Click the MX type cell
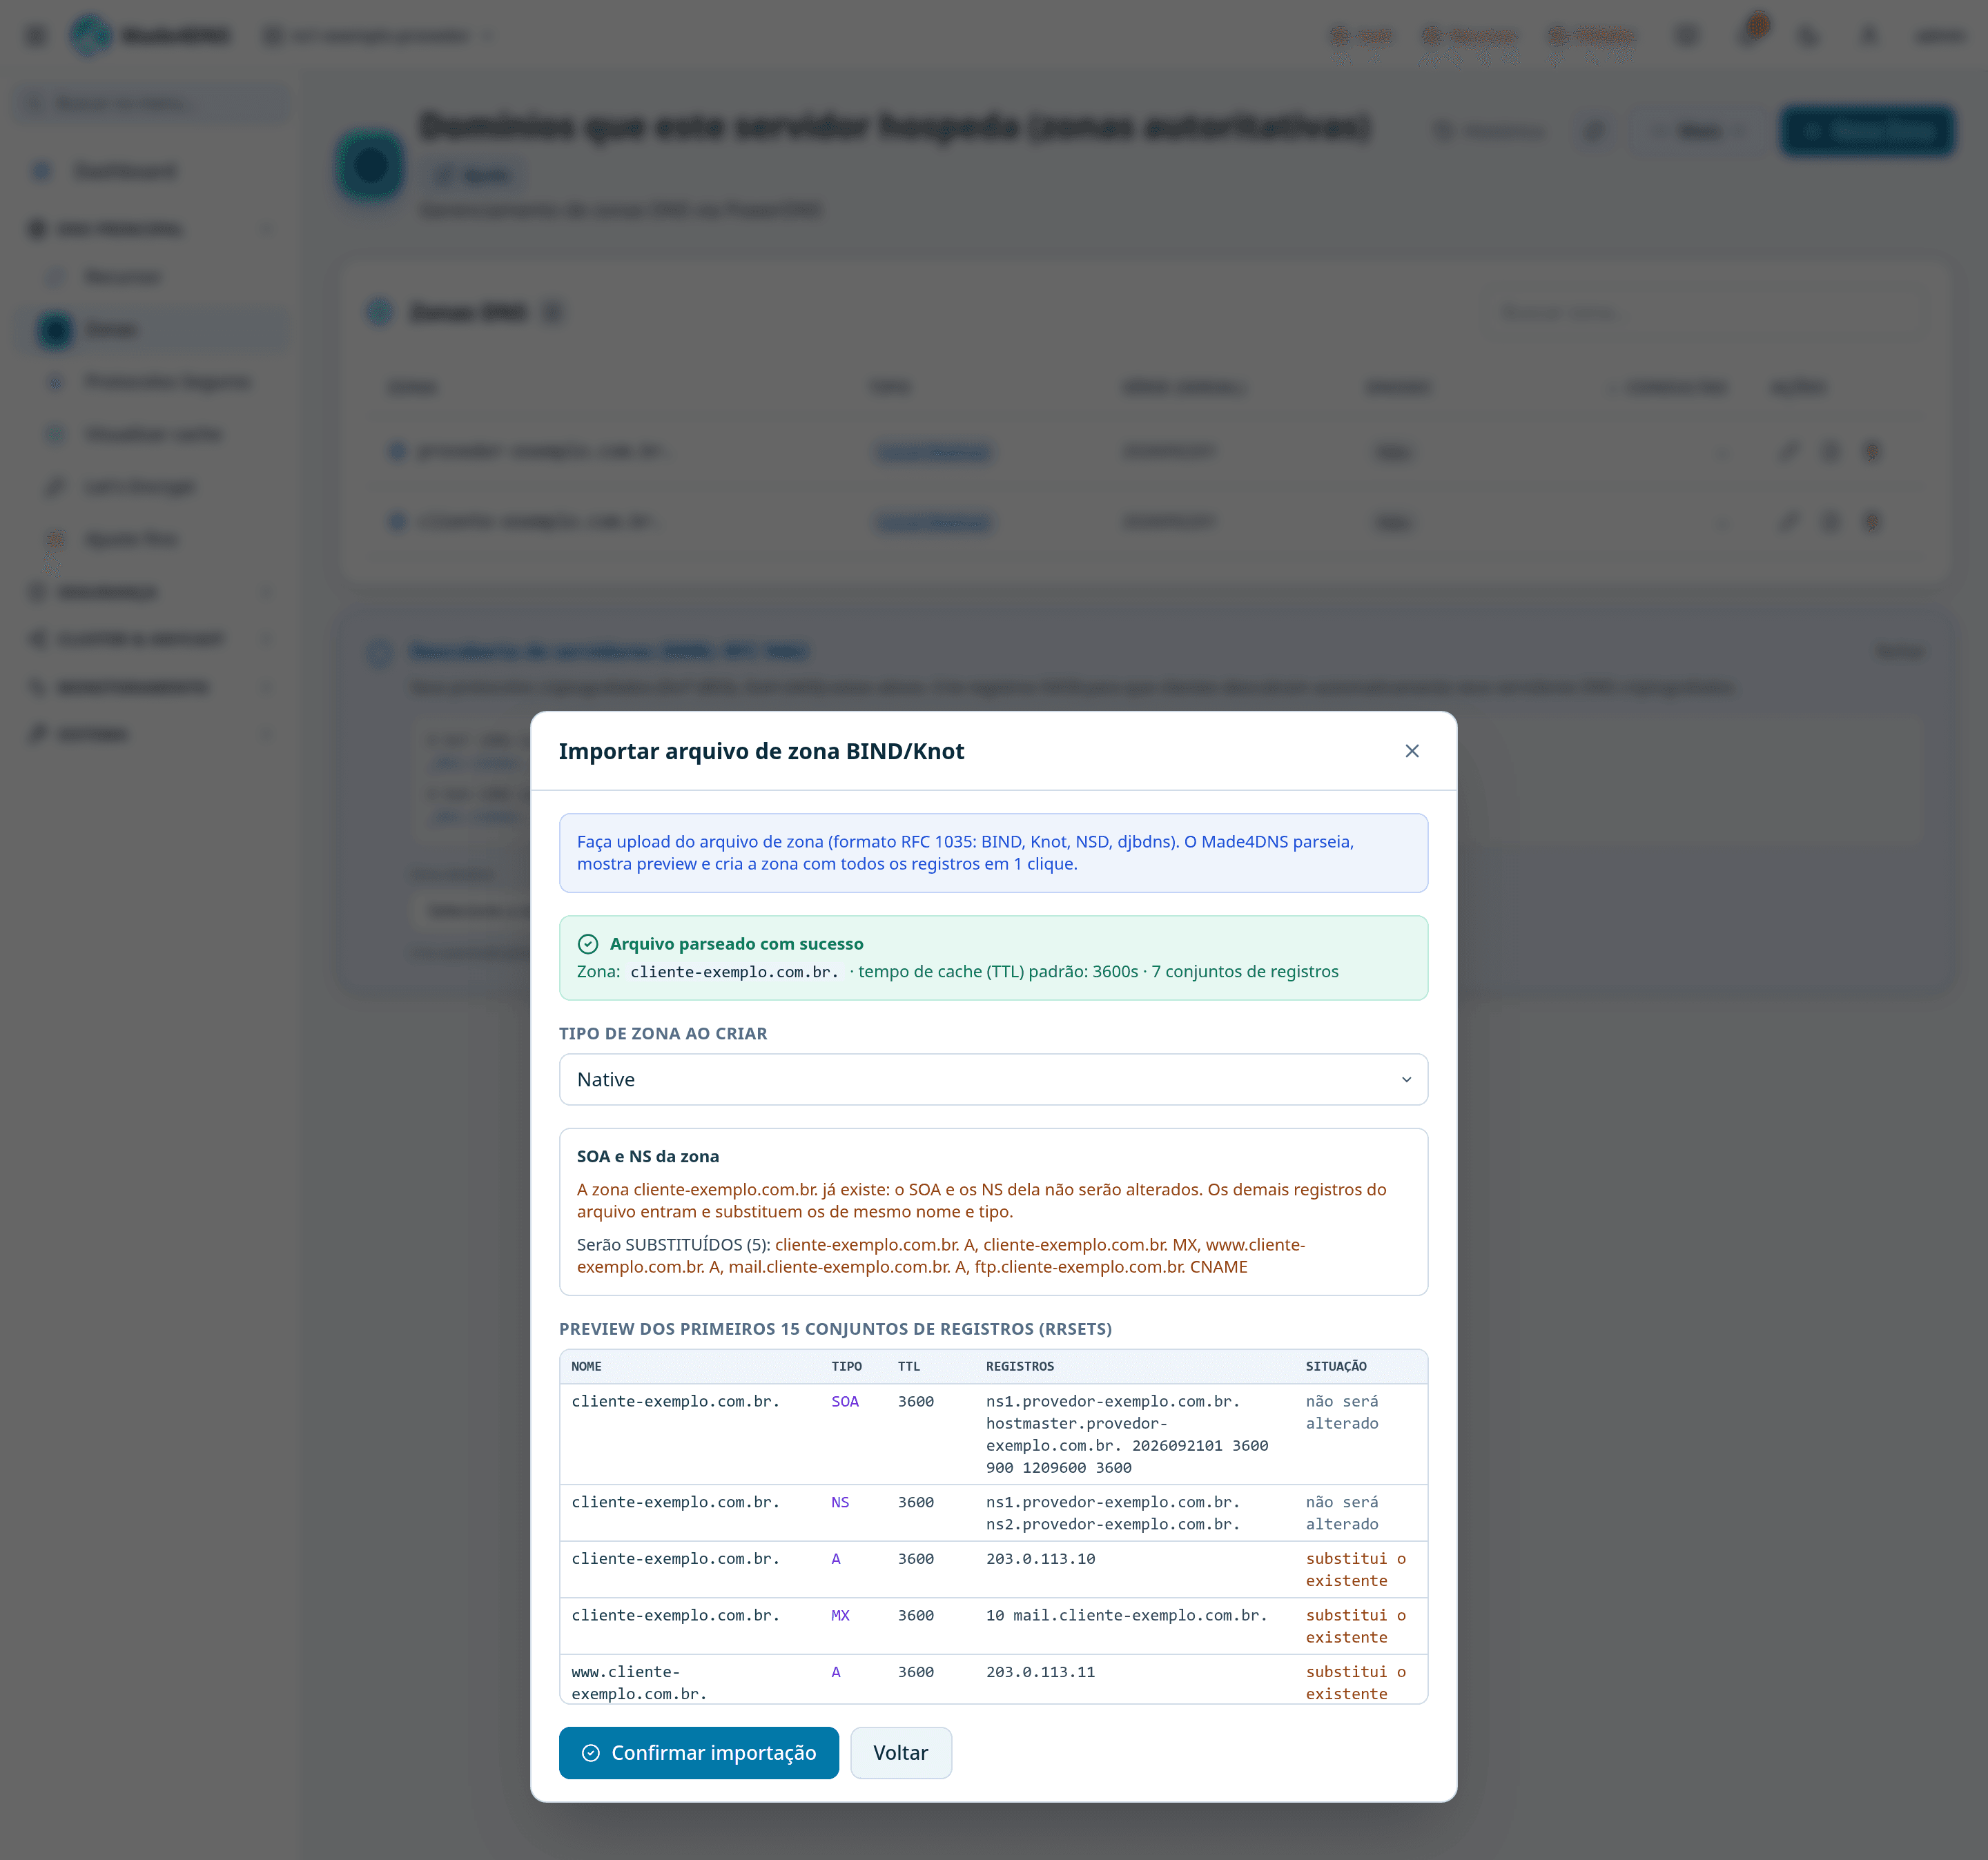 pyautogui.click(x=840, y=1616)
